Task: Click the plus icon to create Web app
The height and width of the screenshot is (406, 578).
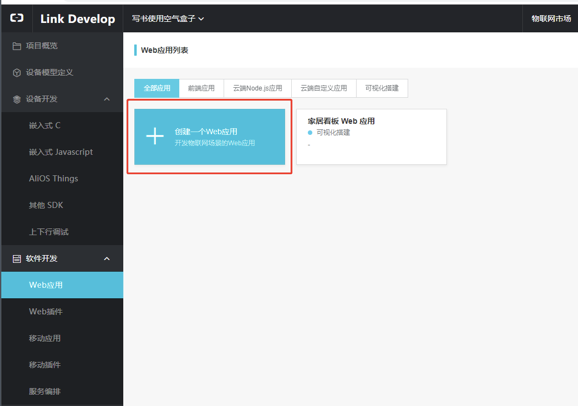Action: (155, 136)
